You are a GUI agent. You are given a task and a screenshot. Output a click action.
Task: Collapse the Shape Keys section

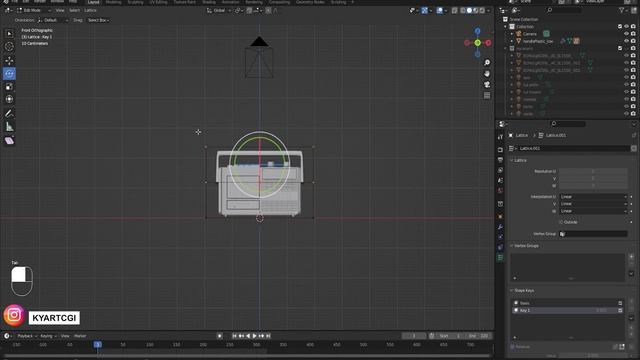pos(522,291)
